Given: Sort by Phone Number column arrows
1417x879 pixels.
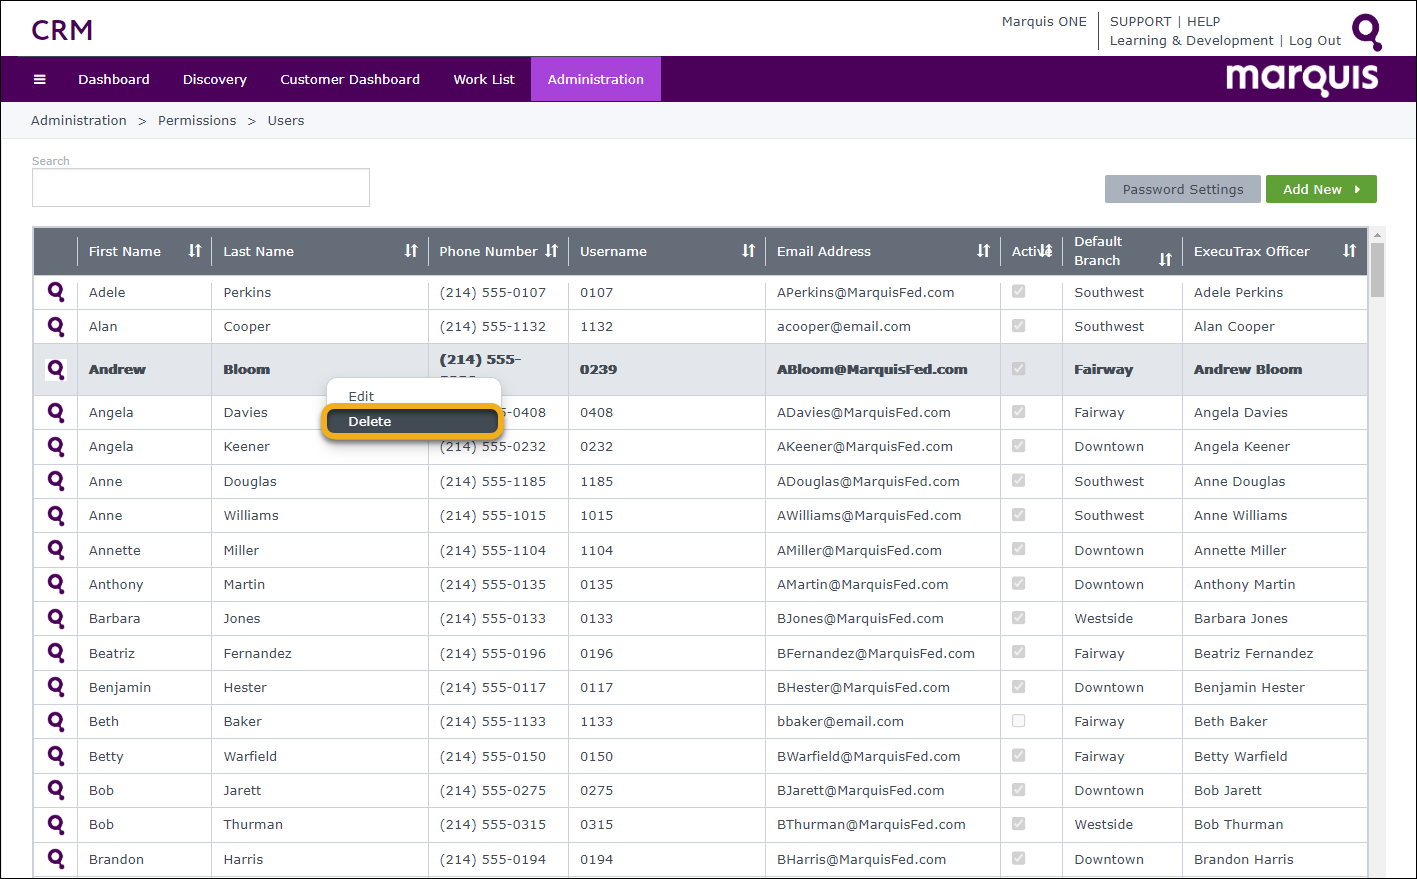Looking at the screenshot, I should click(551, 251).
